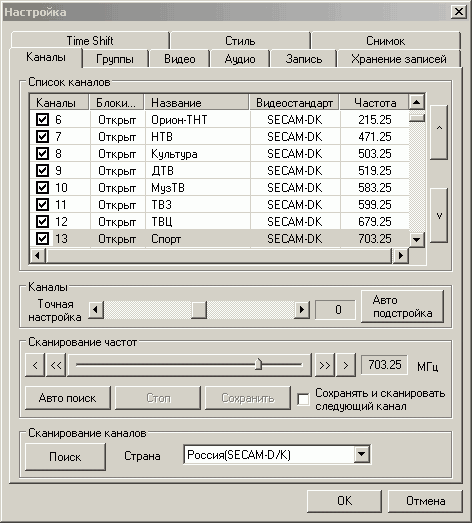This screenshot has width=472, height=523.
Task: Select the Каналы tab
Action: click(46, 57)
